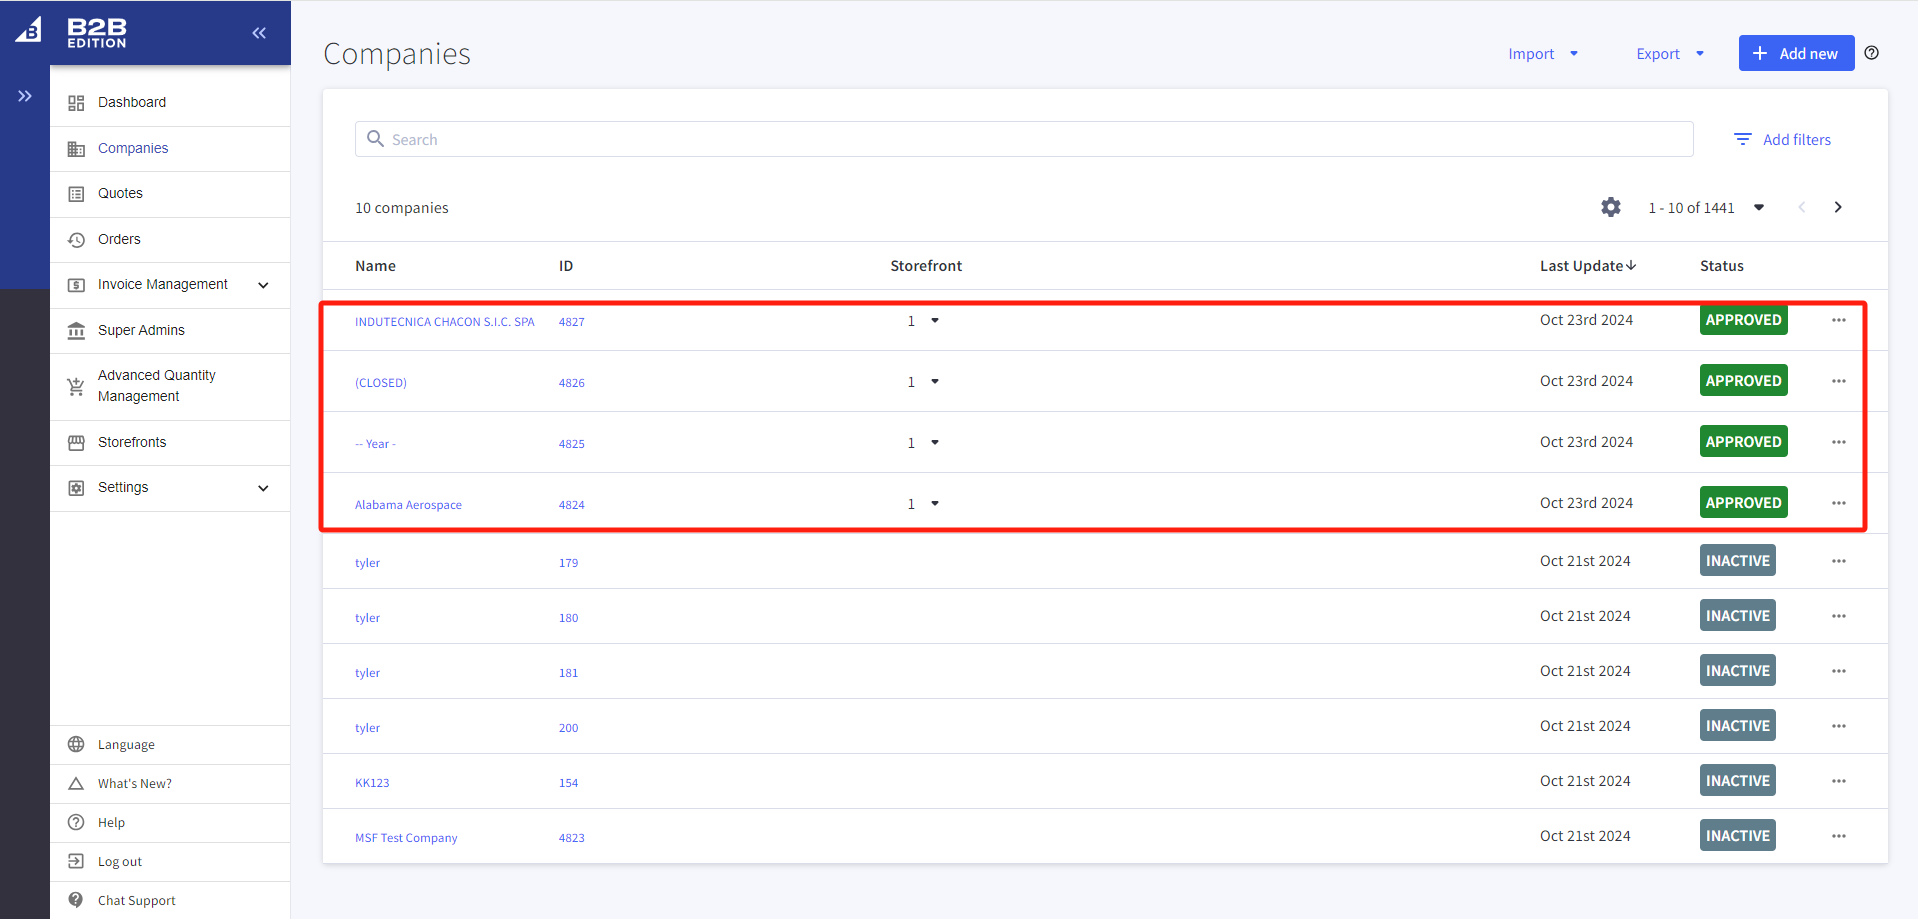Open storefront dropdown for company 4825

pos(935,442)
